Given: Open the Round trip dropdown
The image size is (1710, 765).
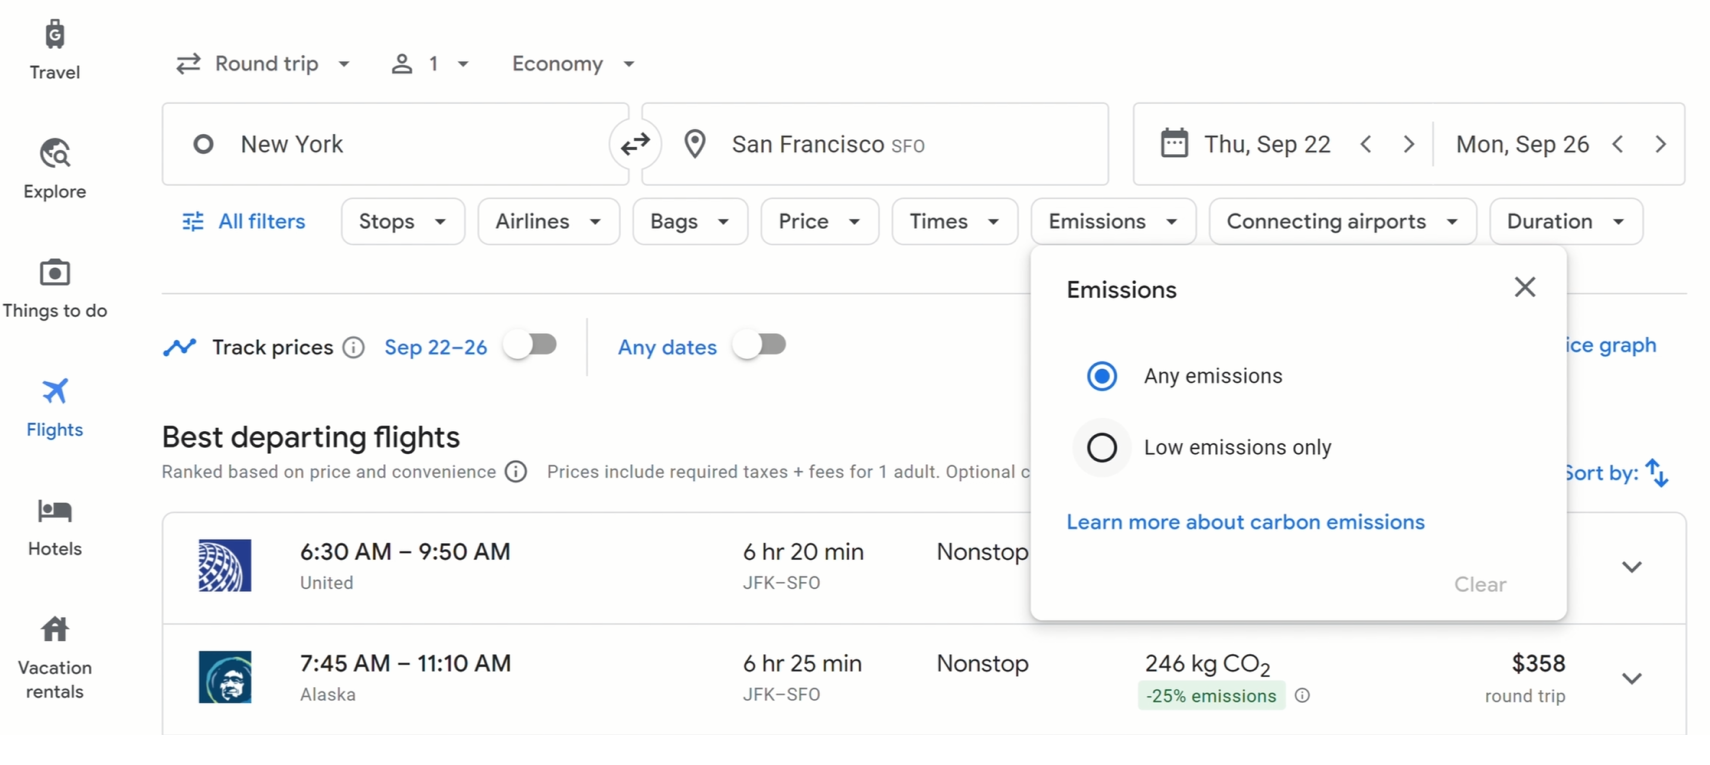Looking at the screenshot, I should pos(263,64).
